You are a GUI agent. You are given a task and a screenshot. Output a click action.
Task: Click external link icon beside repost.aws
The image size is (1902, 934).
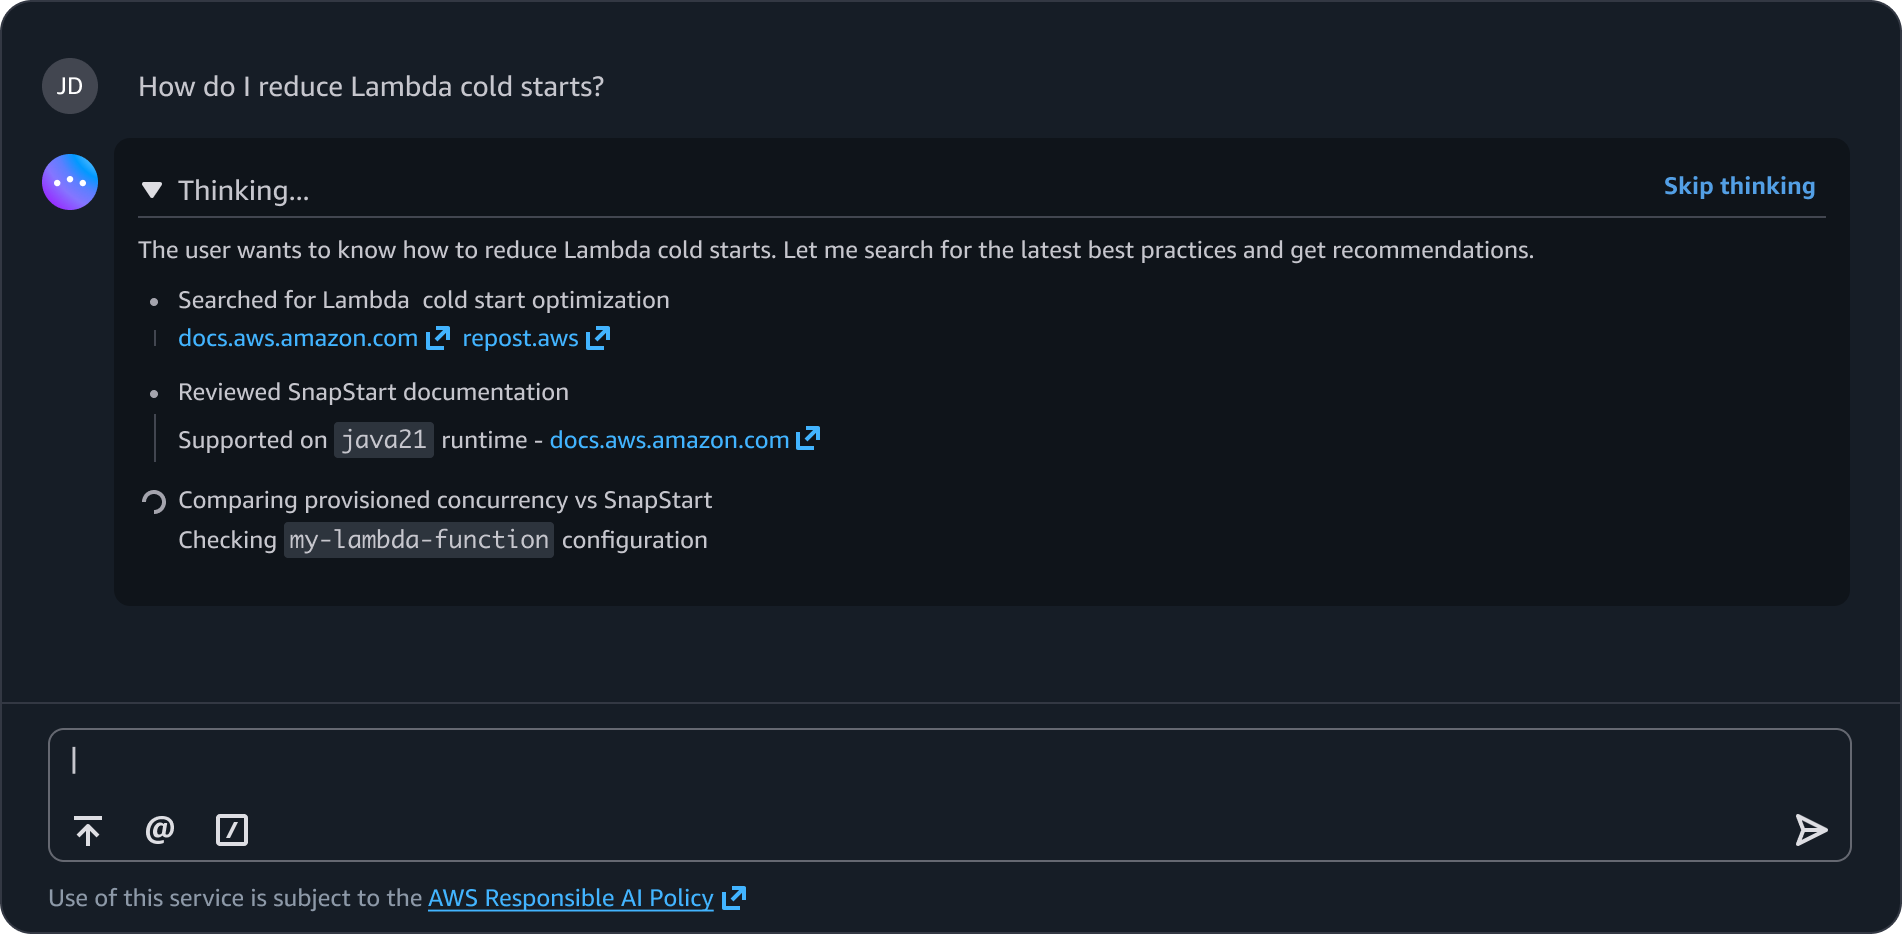(598, 338)
